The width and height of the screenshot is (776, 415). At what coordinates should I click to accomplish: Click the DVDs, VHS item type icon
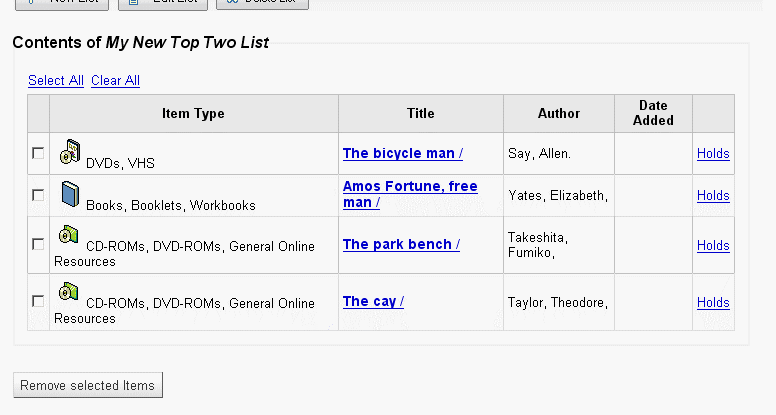(x=69, y=152)
